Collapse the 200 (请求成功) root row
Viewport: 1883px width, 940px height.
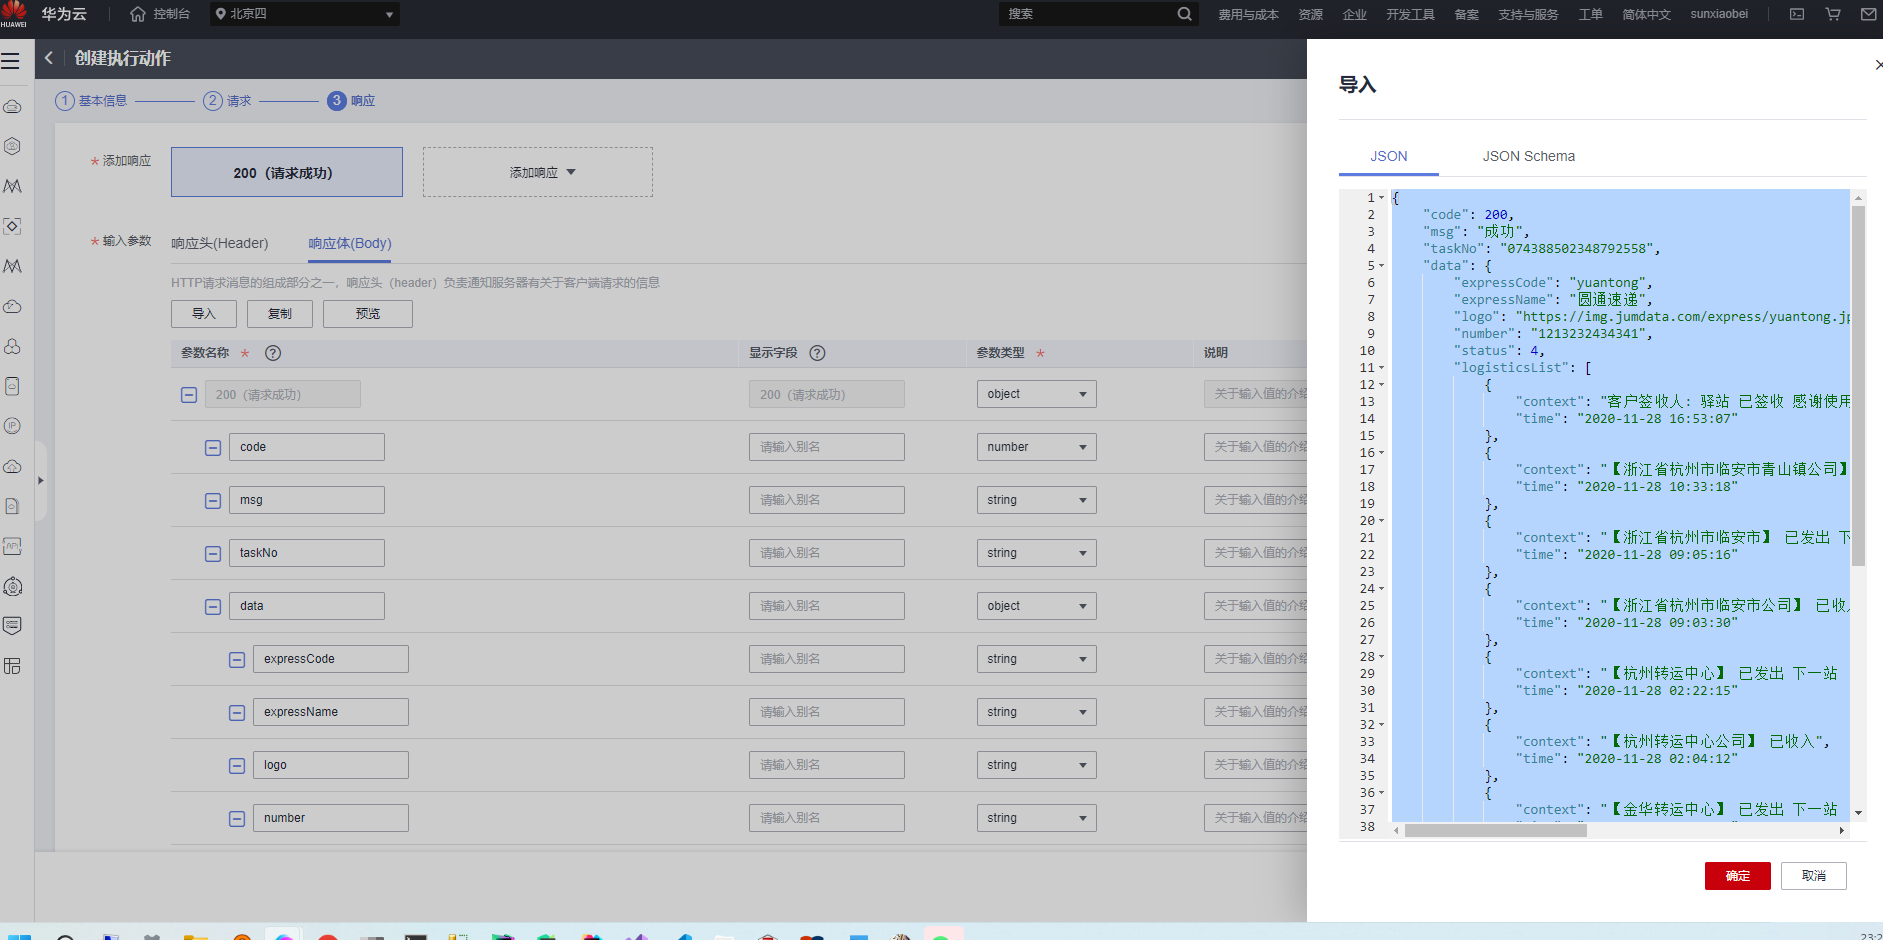pyautogui.click(x=189, y=395)
